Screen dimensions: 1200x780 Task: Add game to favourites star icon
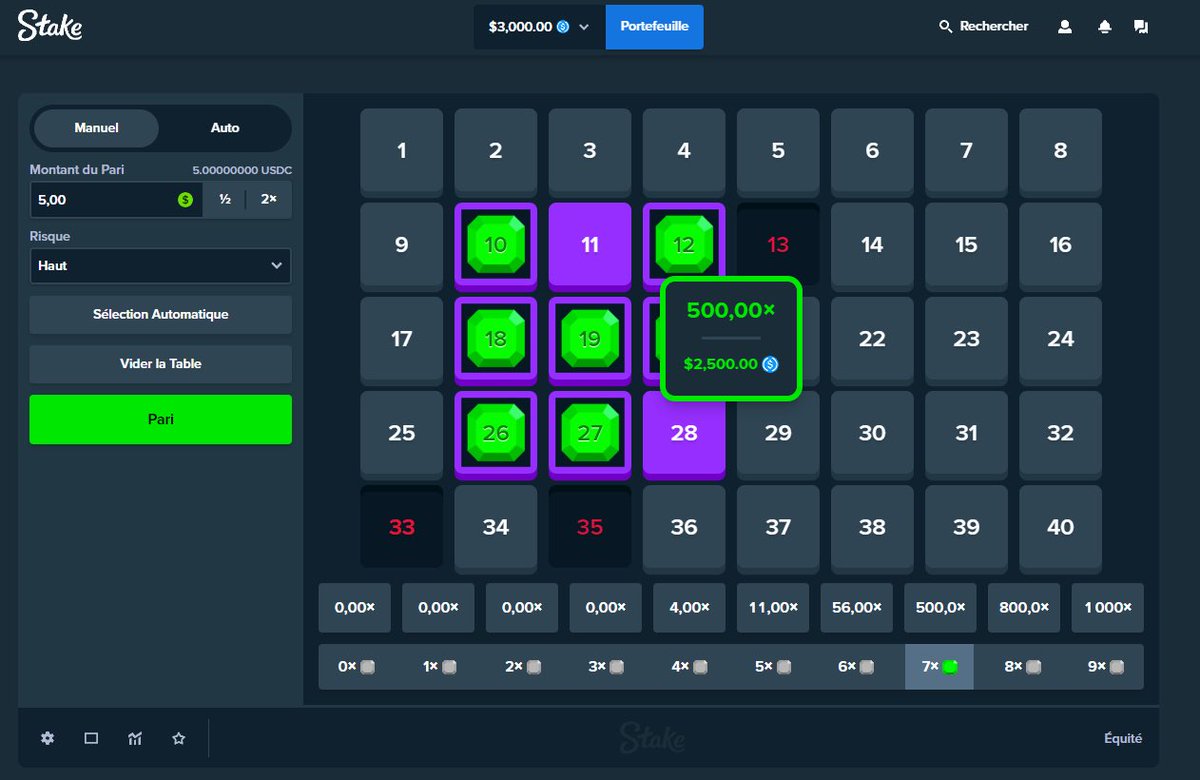coord(179,738)
